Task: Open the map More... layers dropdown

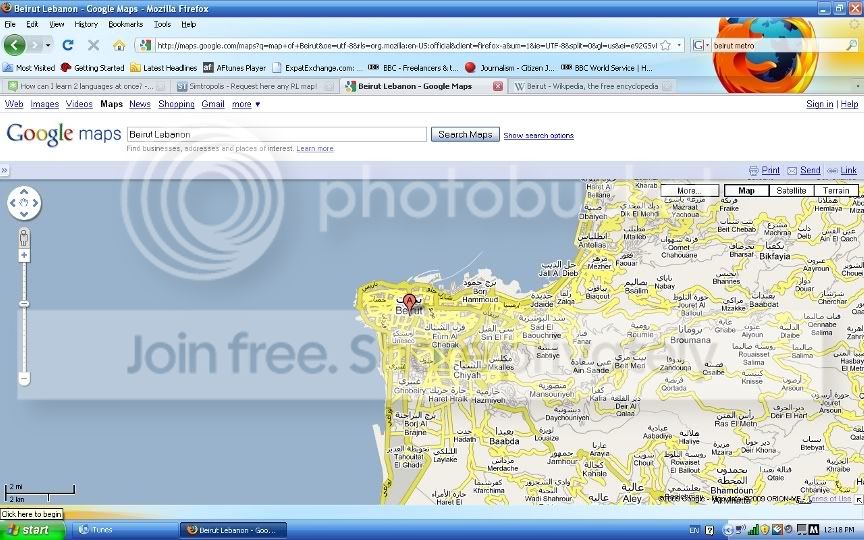Action: coord(689,191)
